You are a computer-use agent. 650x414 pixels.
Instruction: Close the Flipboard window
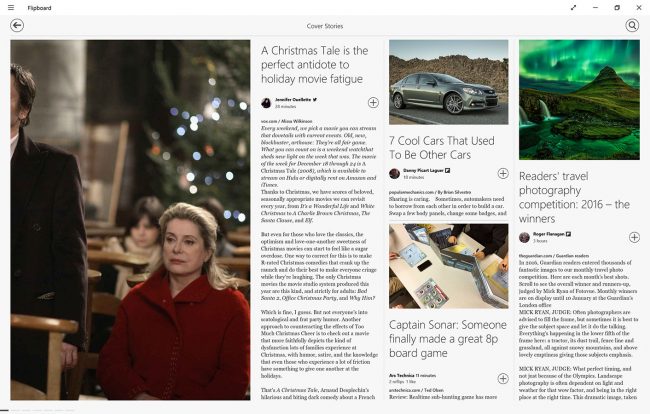639,7
